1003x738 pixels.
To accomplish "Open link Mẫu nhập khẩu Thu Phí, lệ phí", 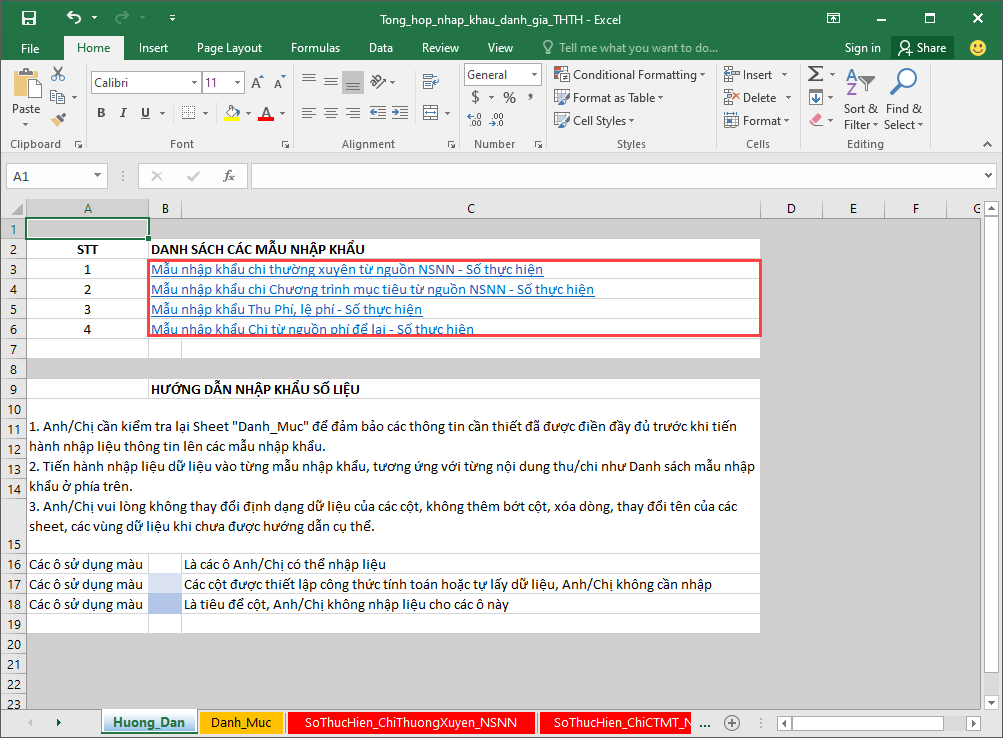I will coord(285,309).
